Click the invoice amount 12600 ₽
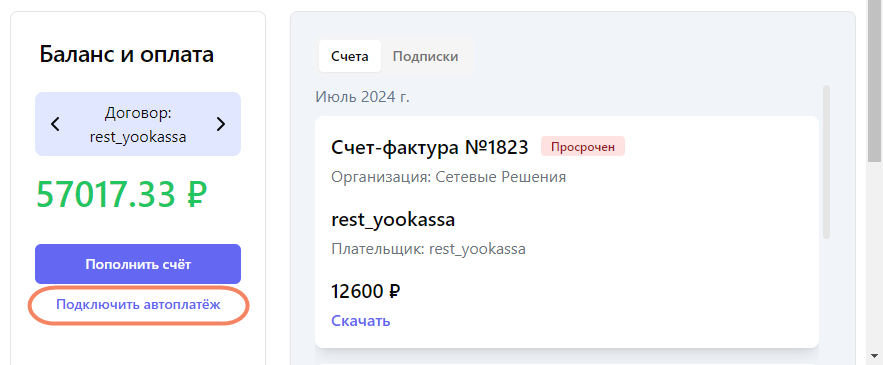The image size is (883, 365). pos(365,292)
